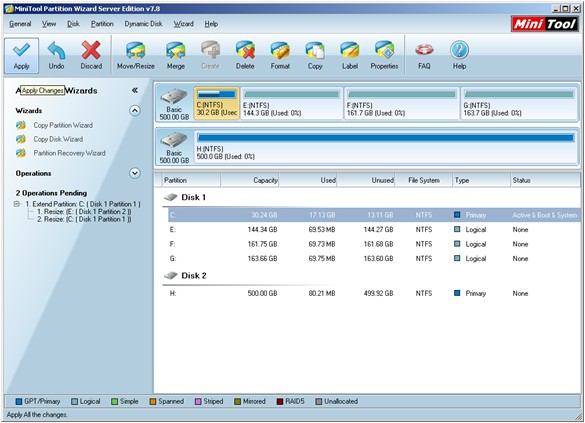This screenshot has height=423, width=585.
Task: Select the H:(NTFS) 500.0 GB partition block
Action: (385, 147)
